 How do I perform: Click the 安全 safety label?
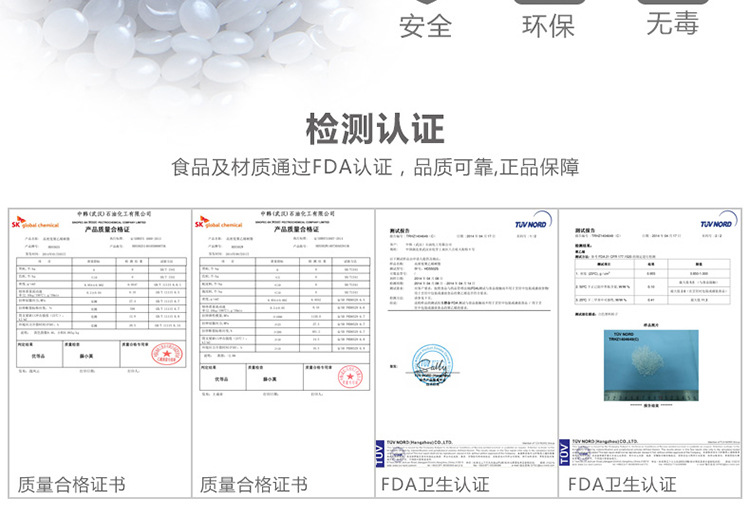click(426, 25)
